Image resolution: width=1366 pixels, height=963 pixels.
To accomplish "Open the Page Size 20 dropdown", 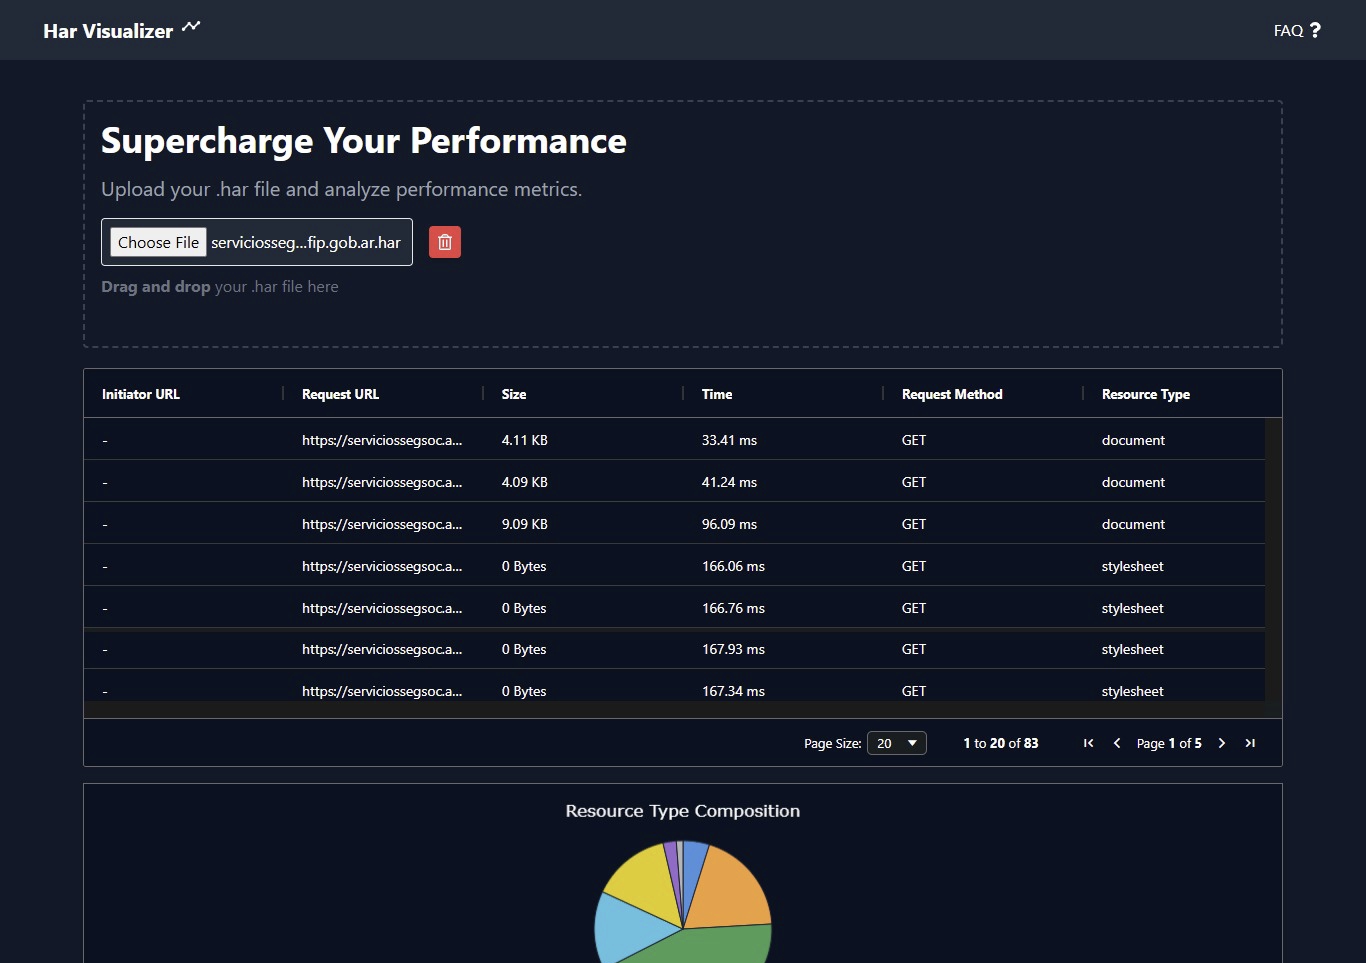I will coord(897,743).
